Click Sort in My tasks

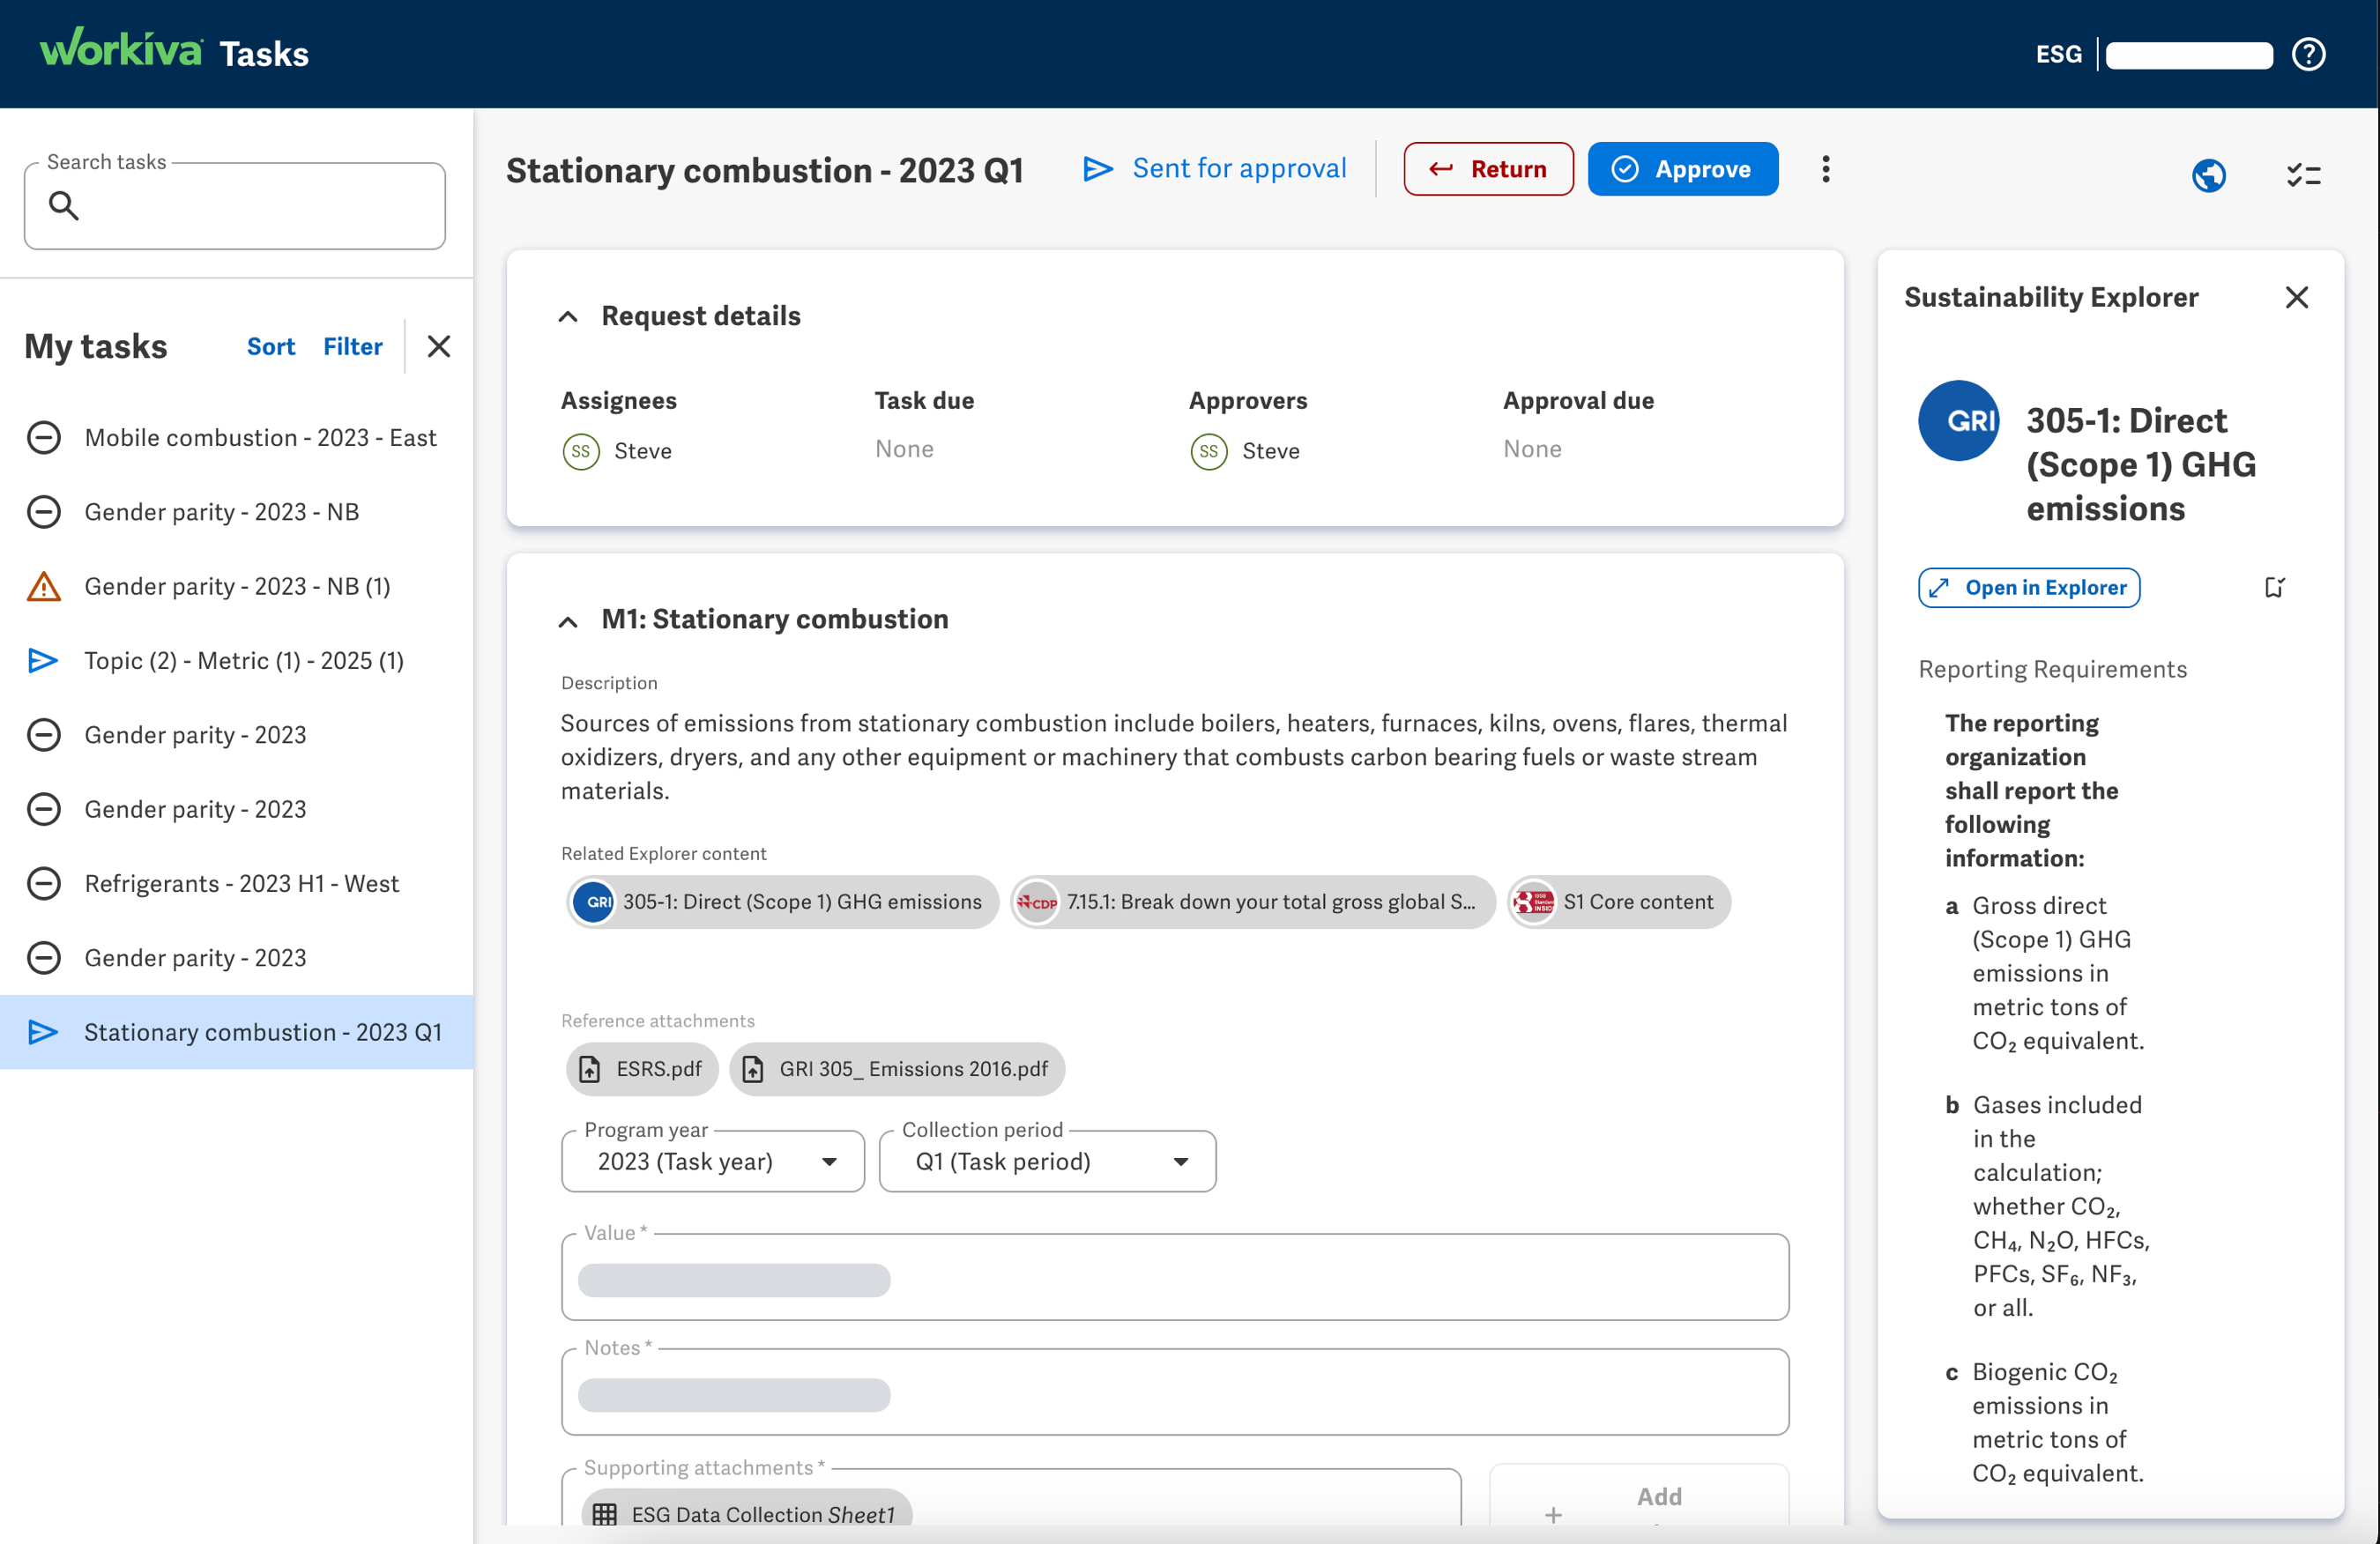[270, 346]
